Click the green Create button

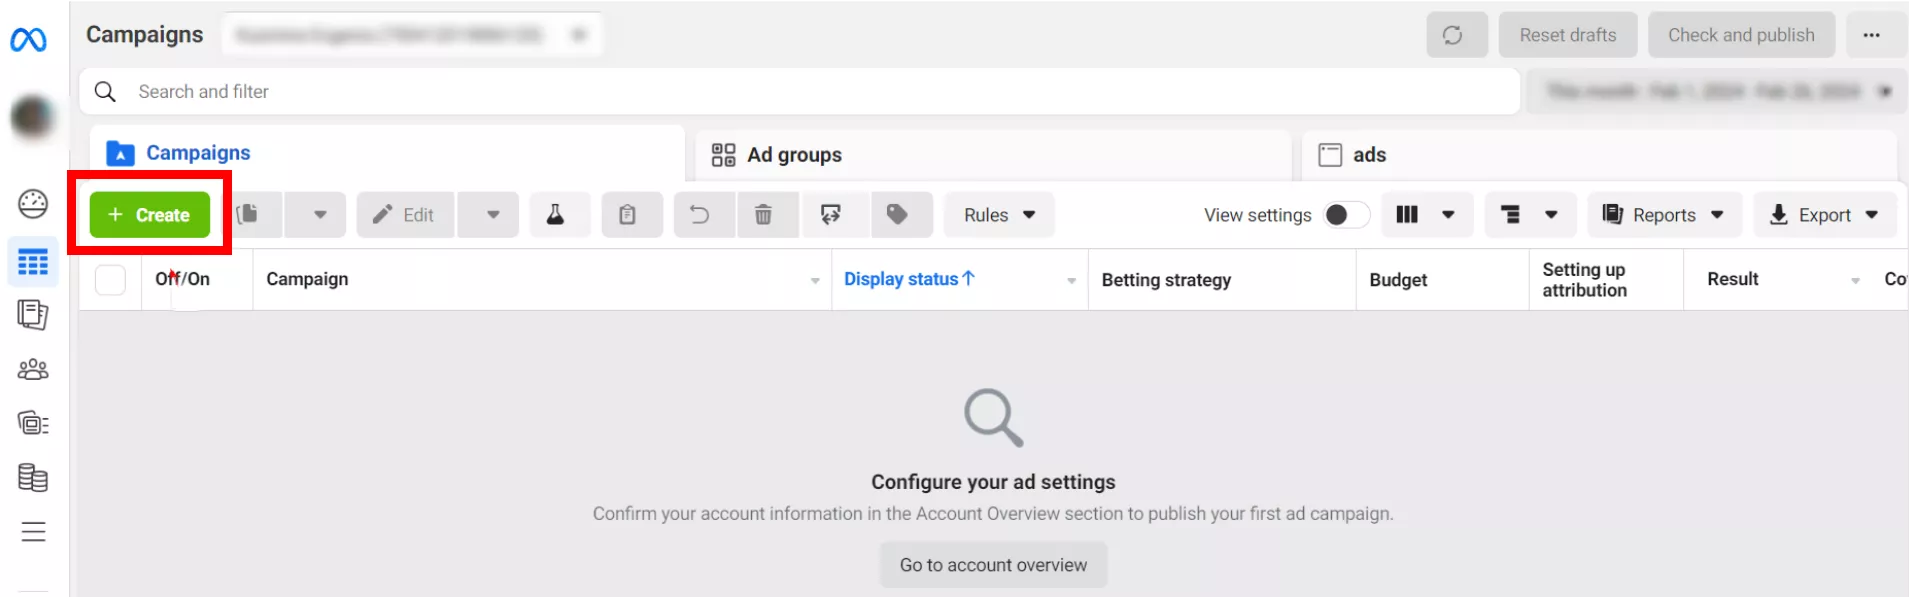pyautogui.click(x=150, y=215)
